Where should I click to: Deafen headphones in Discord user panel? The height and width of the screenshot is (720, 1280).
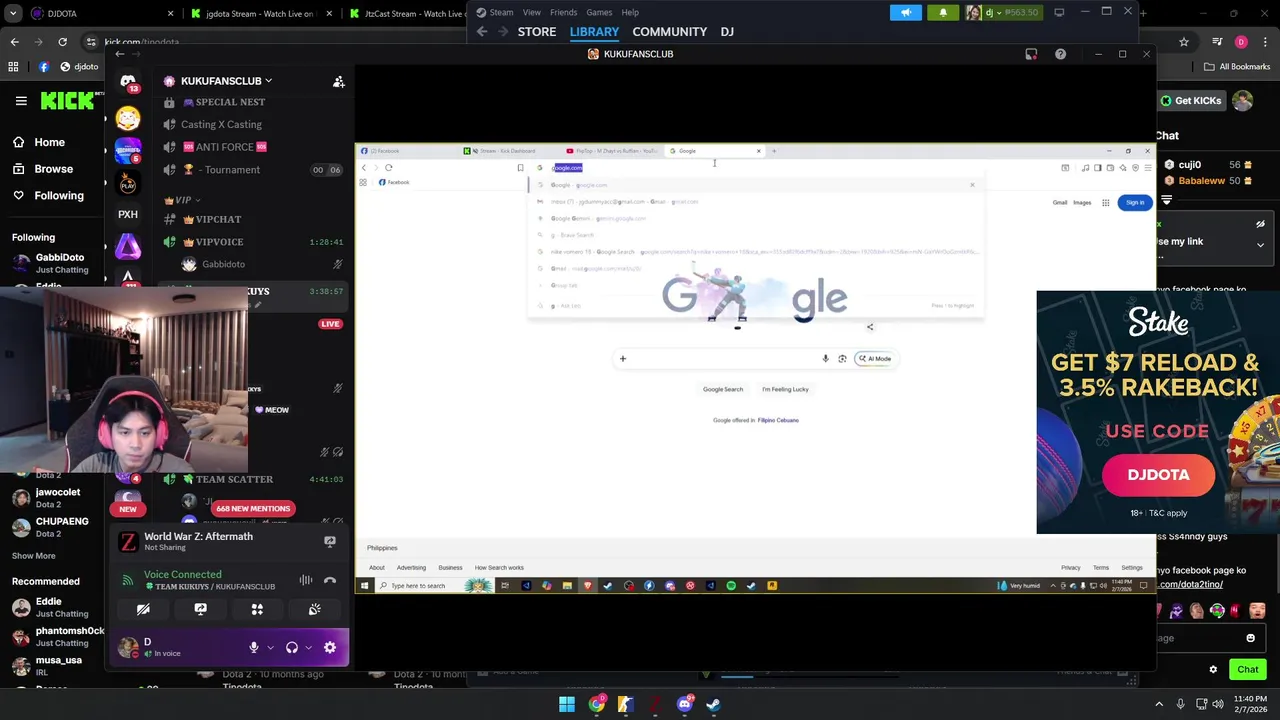[292, 648]
